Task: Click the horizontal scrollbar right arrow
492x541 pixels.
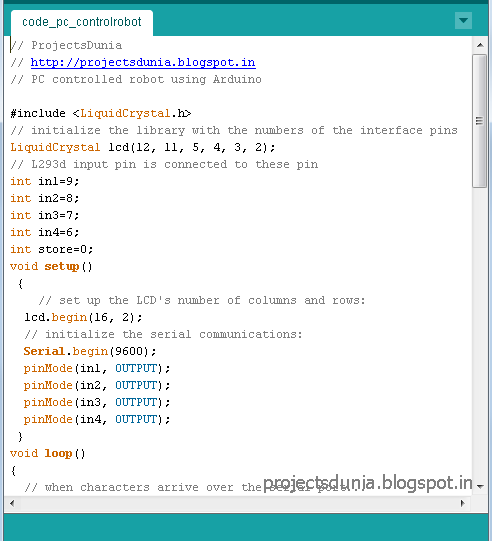Action: click(463, 503)
